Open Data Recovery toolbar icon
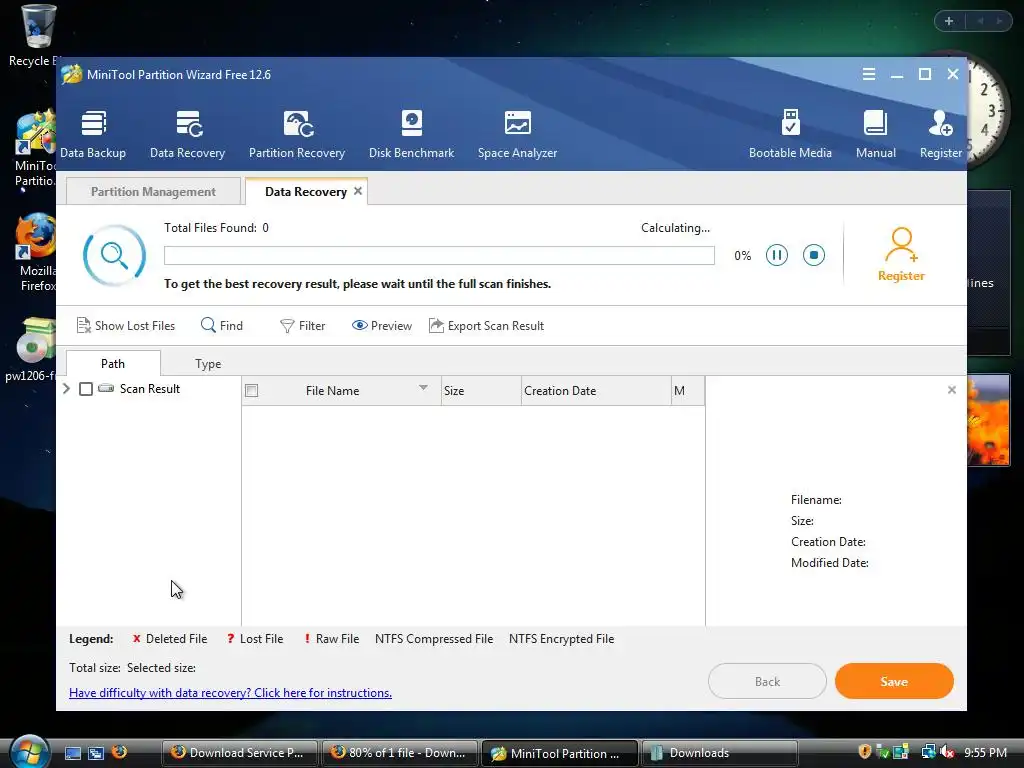Viewport: 1024px width, 768px height. 187,135
